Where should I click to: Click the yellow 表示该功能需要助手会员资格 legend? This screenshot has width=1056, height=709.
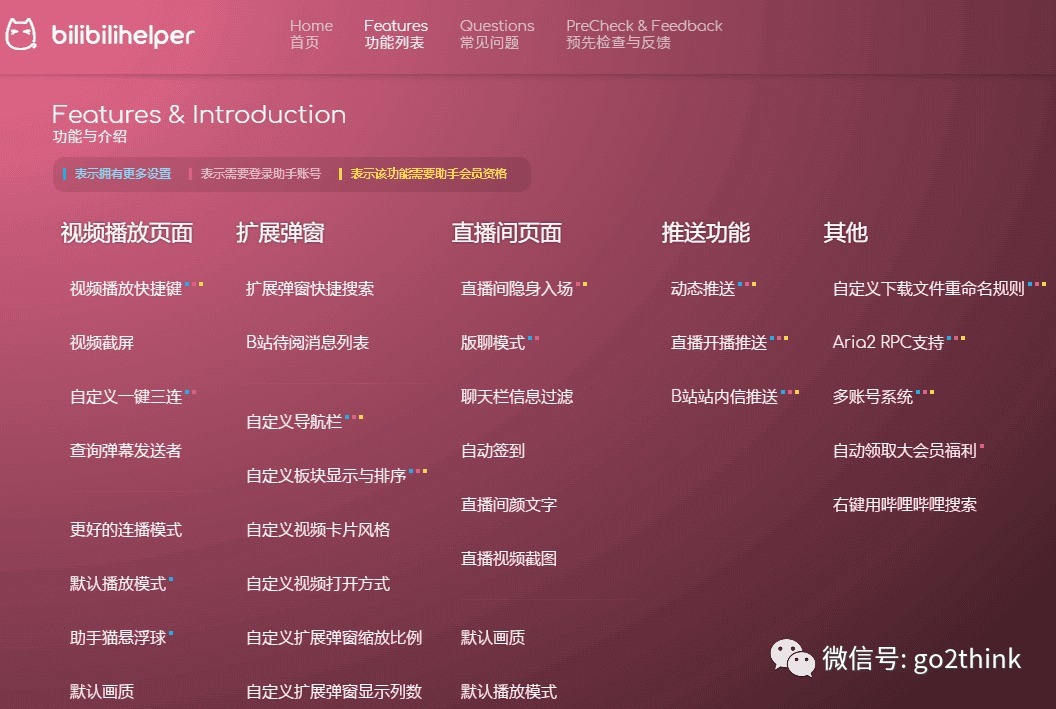coord(428,173)
